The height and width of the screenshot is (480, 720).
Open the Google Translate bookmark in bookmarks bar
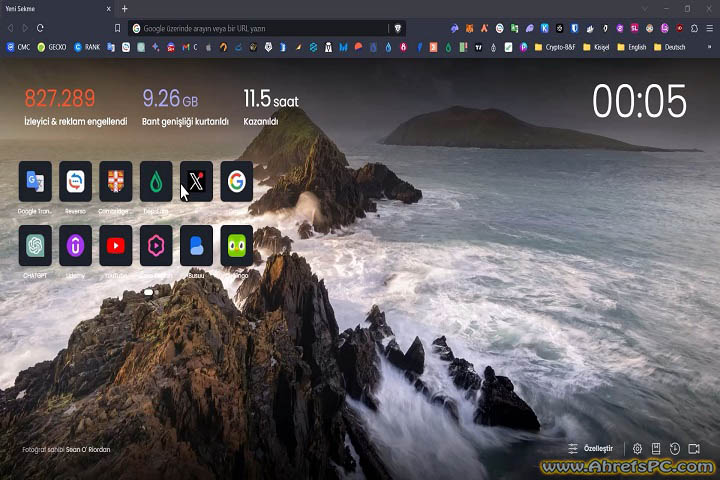point(111,47)
